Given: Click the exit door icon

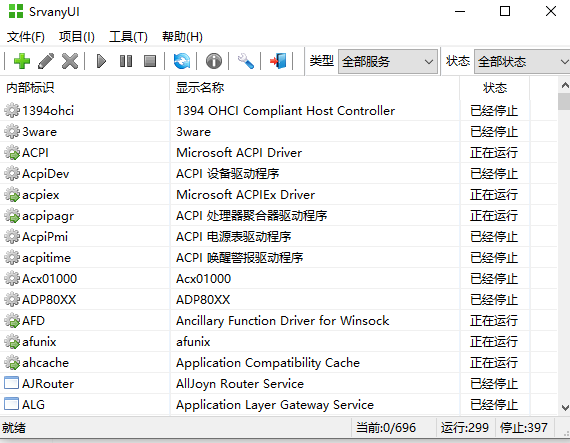Looking at the screenshot, I should (x=278, y=61).
